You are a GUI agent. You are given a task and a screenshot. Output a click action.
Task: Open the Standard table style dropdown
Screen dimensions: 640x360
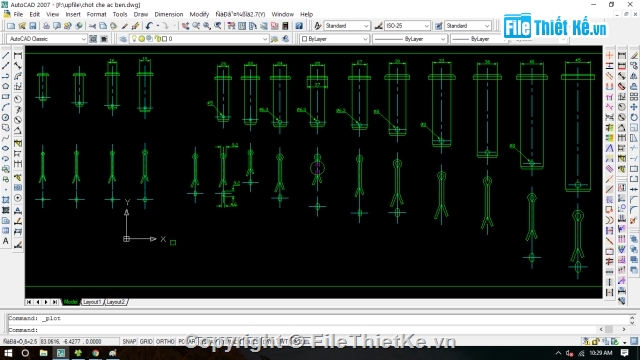tap(487, 26)
